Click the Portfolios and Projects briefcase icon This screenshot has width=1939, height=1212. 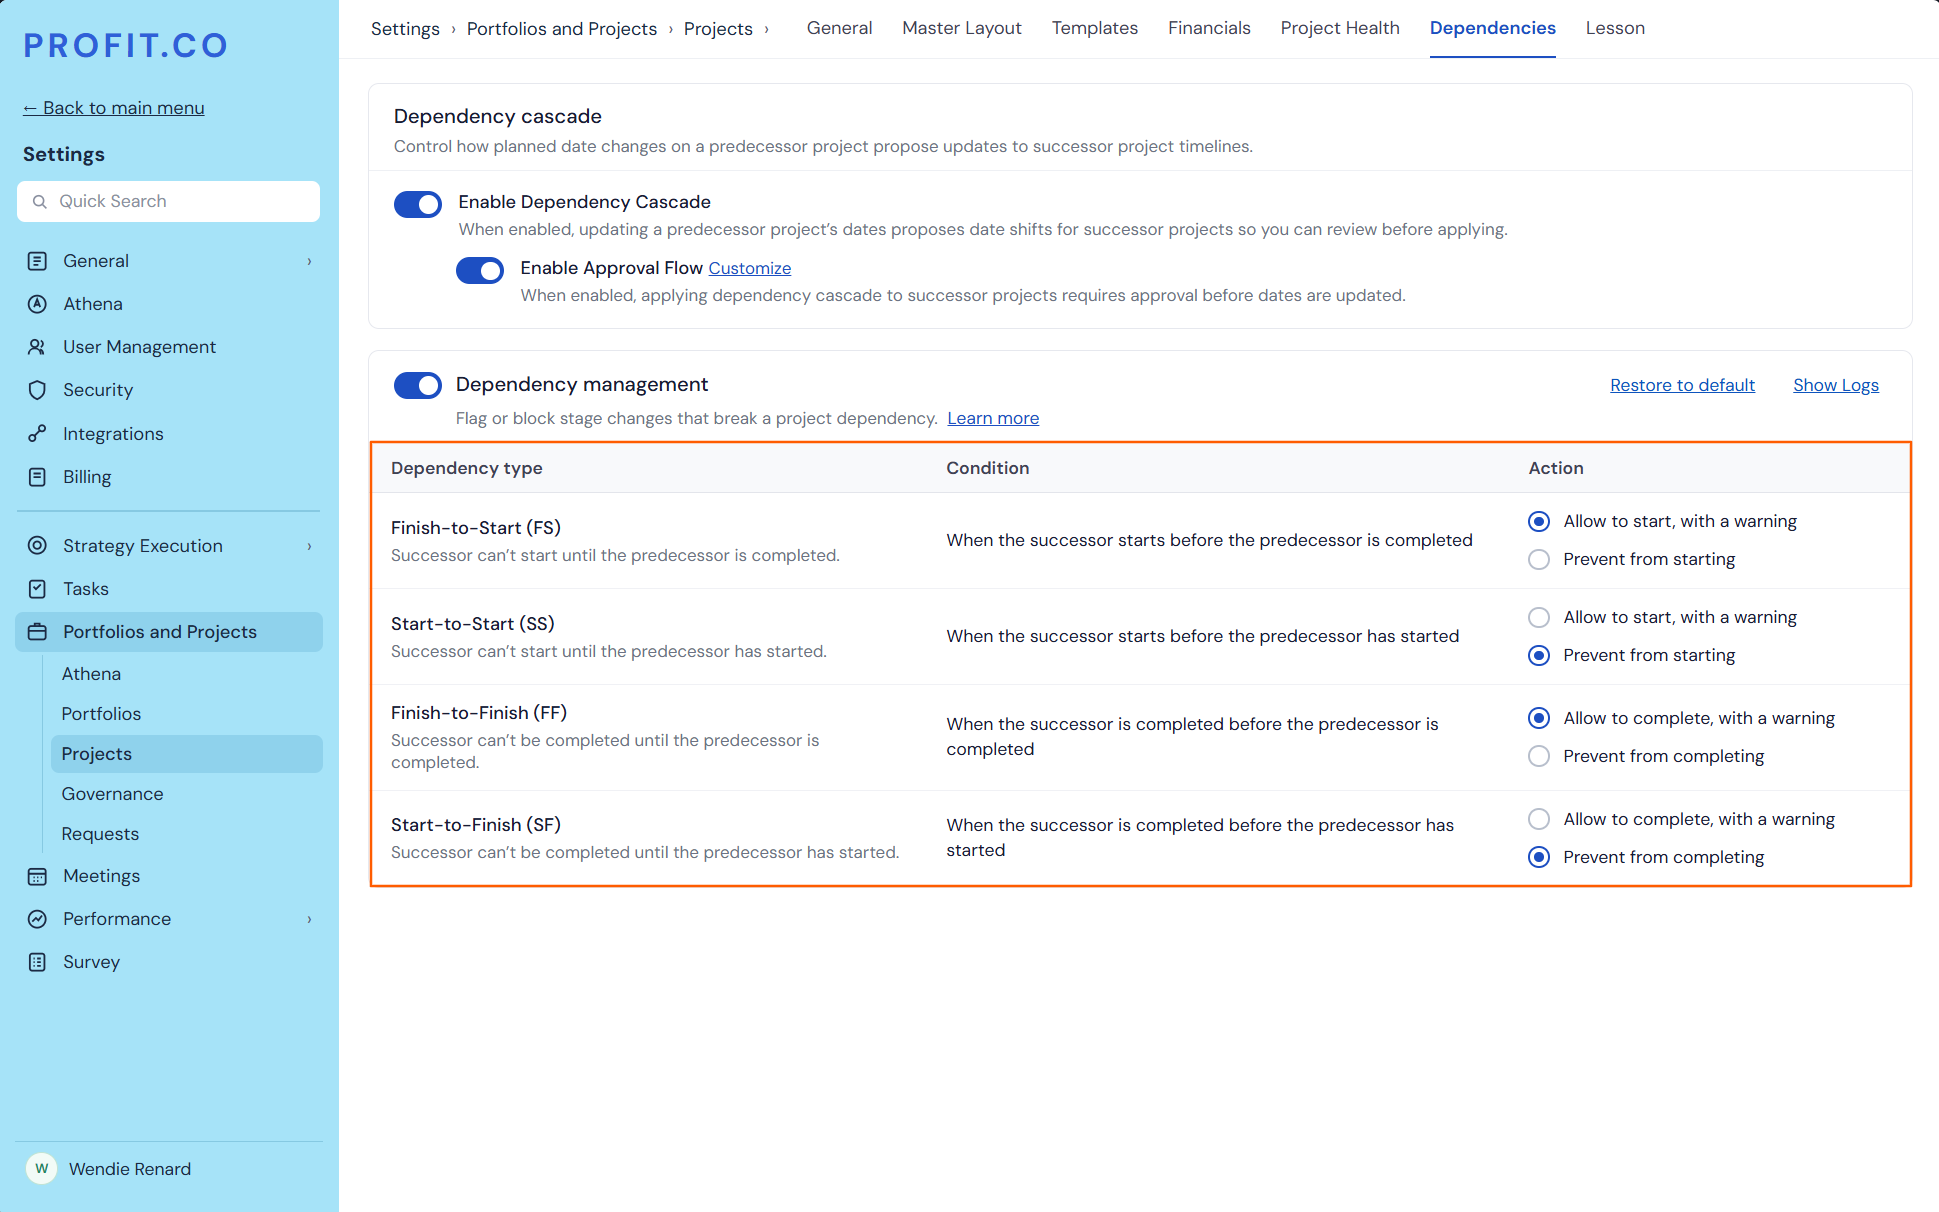(37, 632)
